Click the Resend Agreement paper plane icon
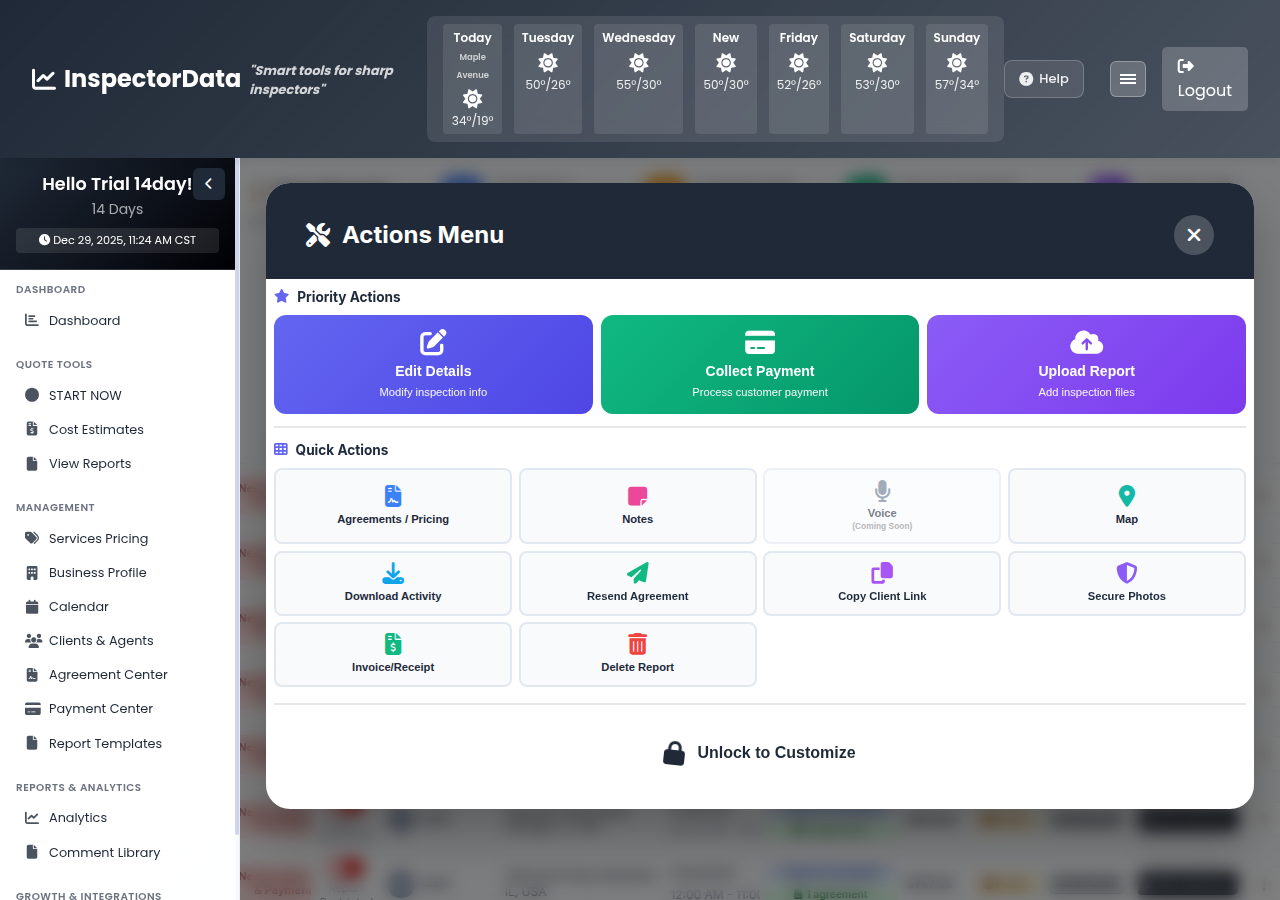1280x900 pixels. (637, 572)
